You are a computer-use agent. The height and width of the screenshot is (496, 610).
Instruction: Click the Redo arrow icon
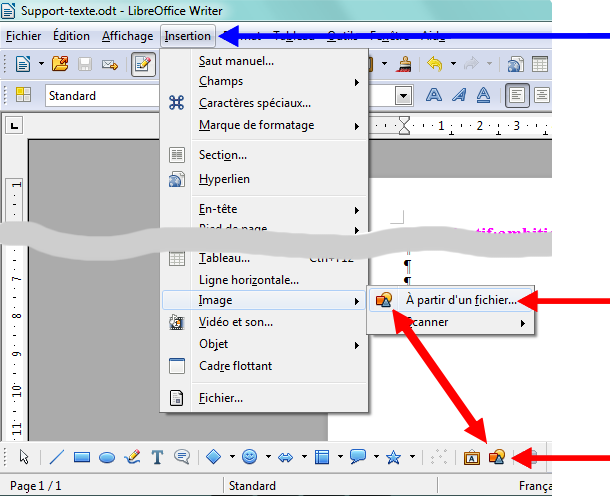(x=471, y=63)
